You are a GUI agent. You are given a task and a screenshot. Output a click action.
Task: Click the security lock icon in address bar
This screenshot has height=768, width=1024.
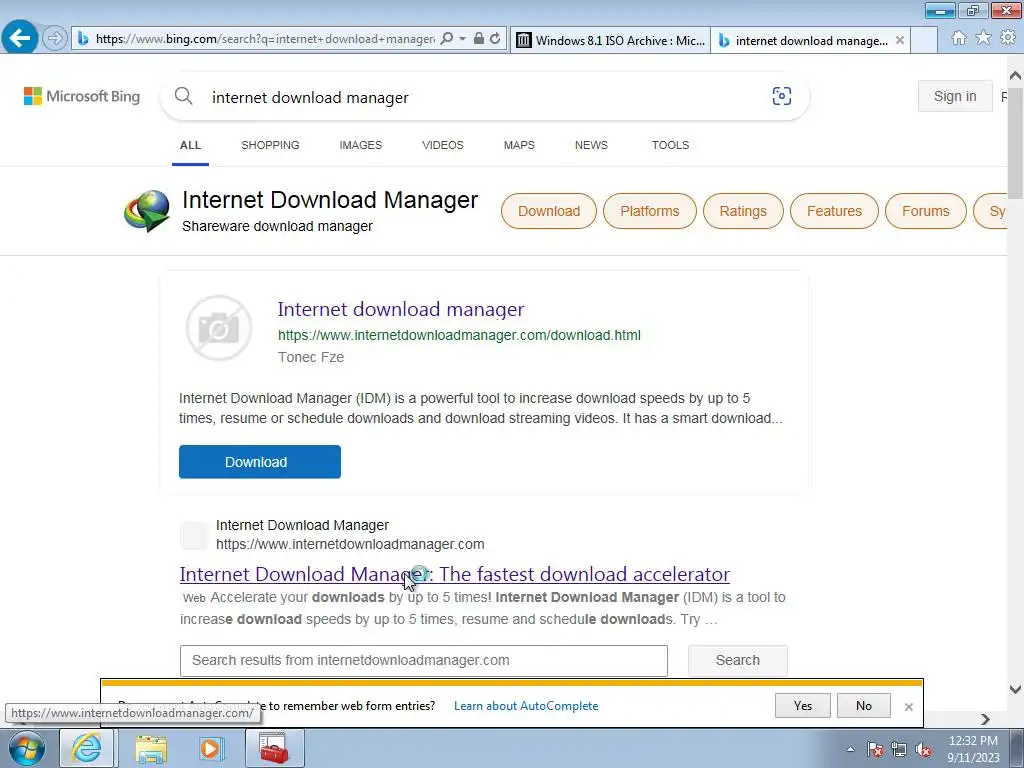pos(479,39)
